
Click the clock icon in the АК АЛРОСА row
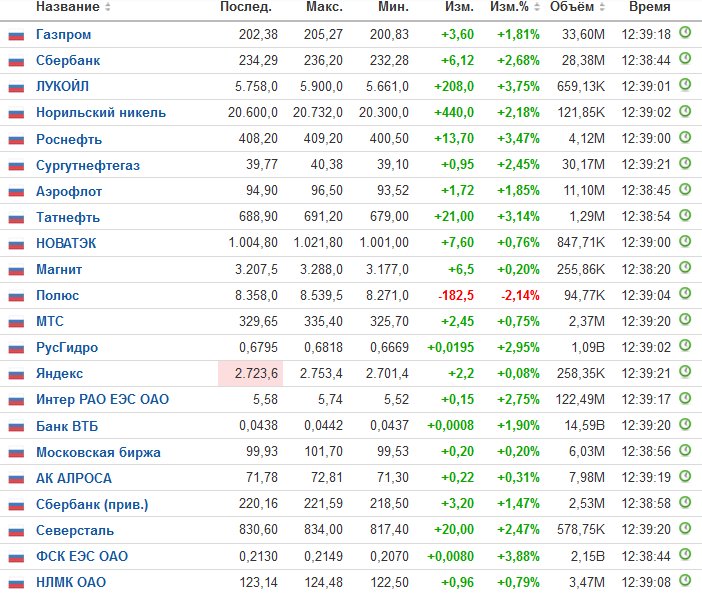pyautogui.click(x=685, y=476)
